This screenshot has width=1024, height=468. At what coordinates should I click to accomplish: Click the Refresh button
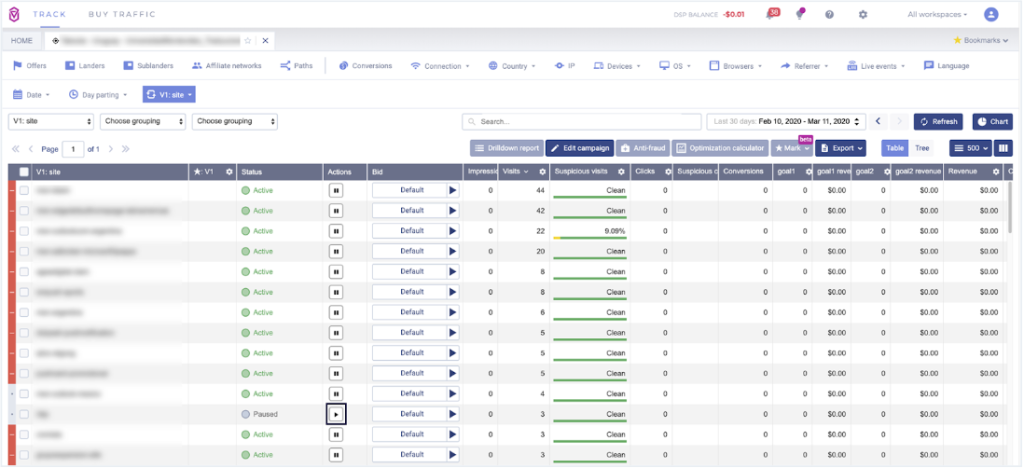tap(938, 121)
